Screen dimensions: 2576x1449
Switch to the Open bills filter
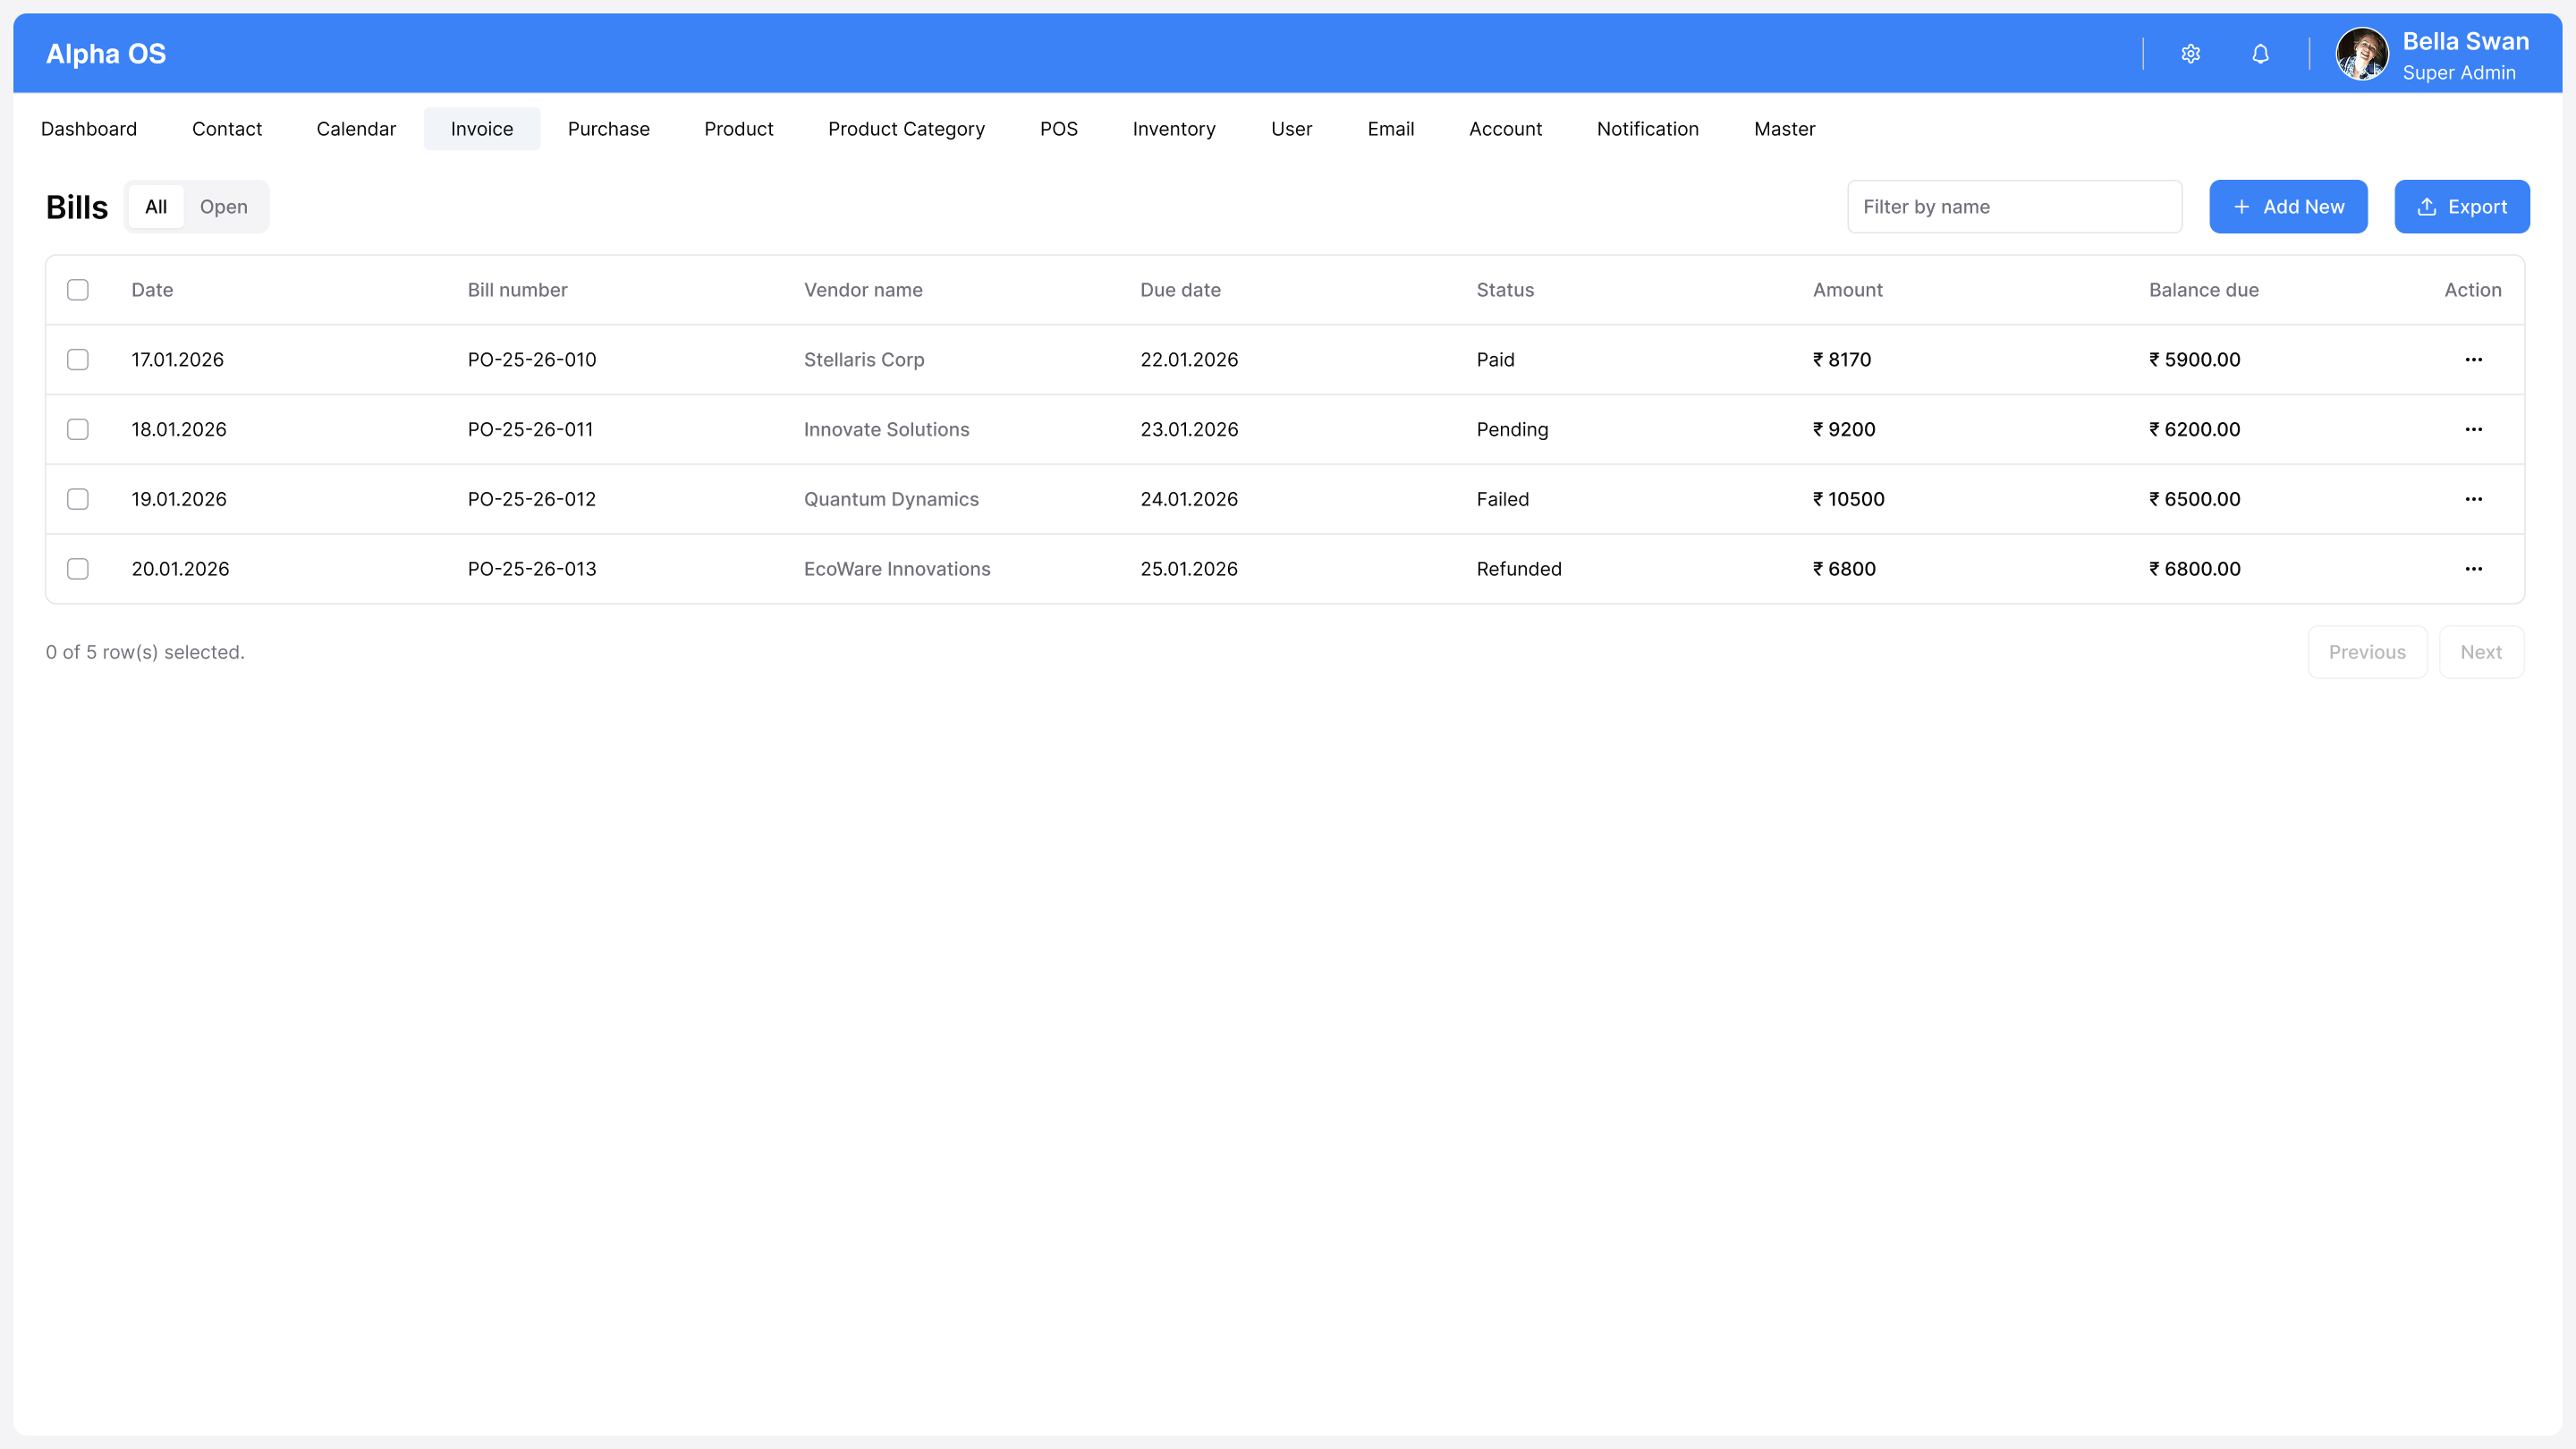223,207
